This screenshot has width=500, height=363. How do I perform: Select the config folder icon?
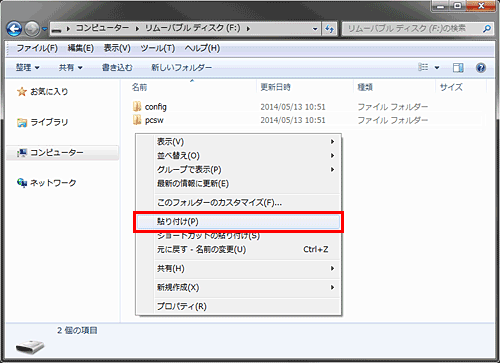coord(137,107)
